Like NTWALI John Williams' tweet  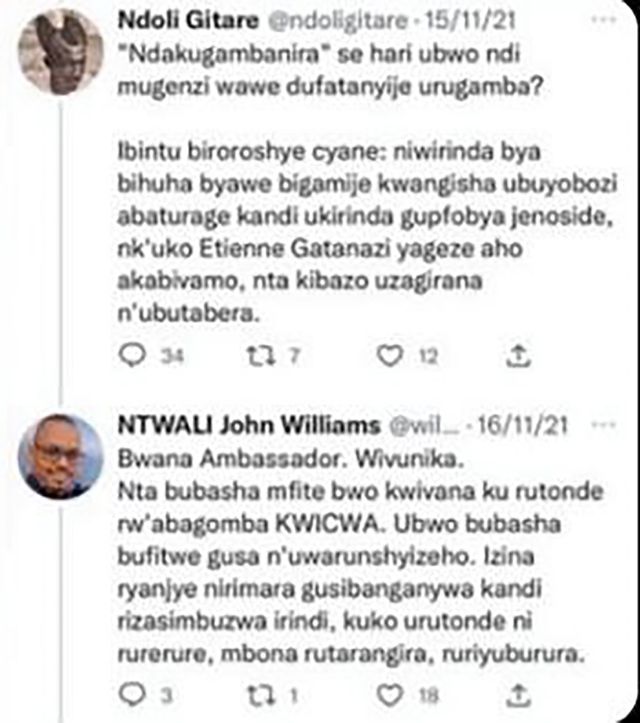[390, 695]
